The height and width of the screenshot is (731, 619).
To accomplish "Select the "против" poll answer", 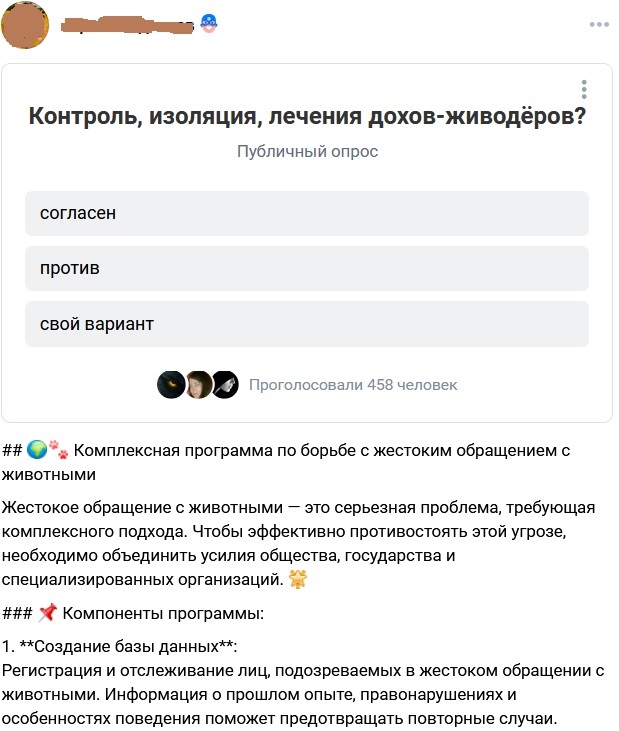I will pyautogui.click(x=306, y=268).
